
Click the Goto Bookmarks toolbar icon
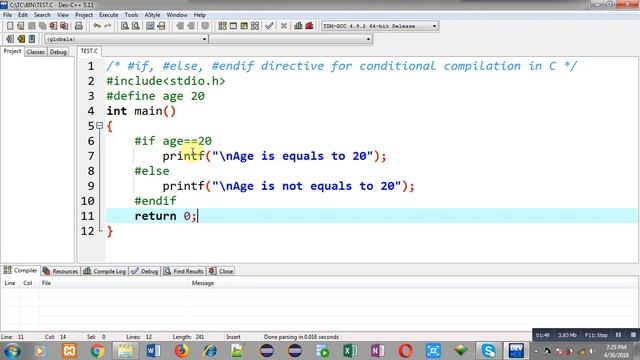[x=32, y=39]
